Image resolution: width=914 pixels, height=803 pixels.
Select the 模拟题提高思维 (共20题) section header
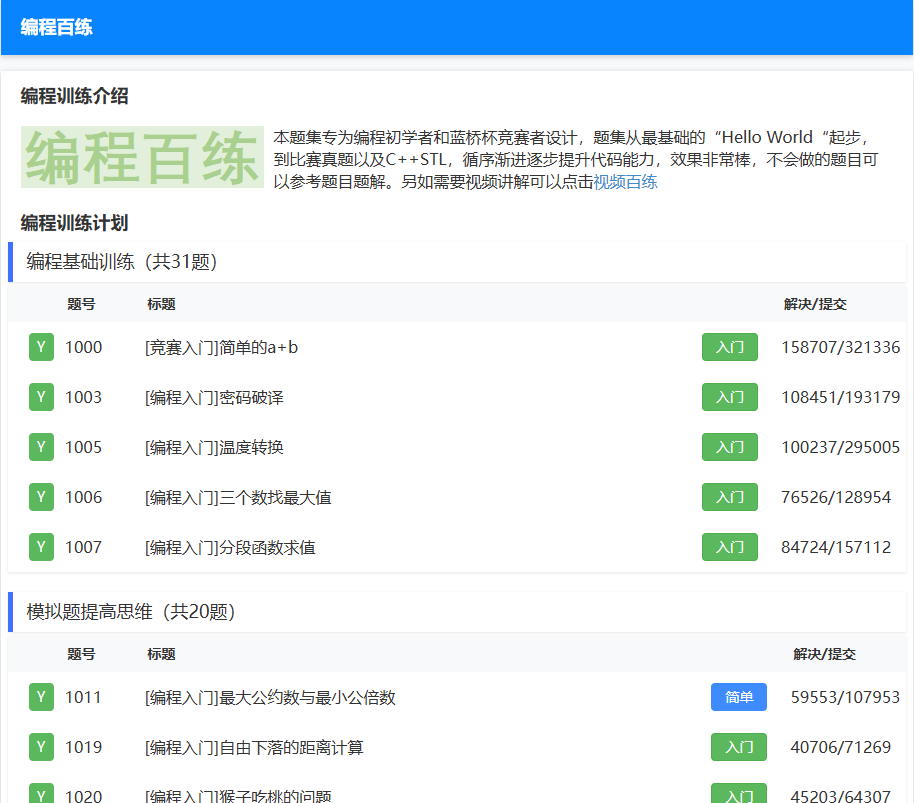click(457, 612)
